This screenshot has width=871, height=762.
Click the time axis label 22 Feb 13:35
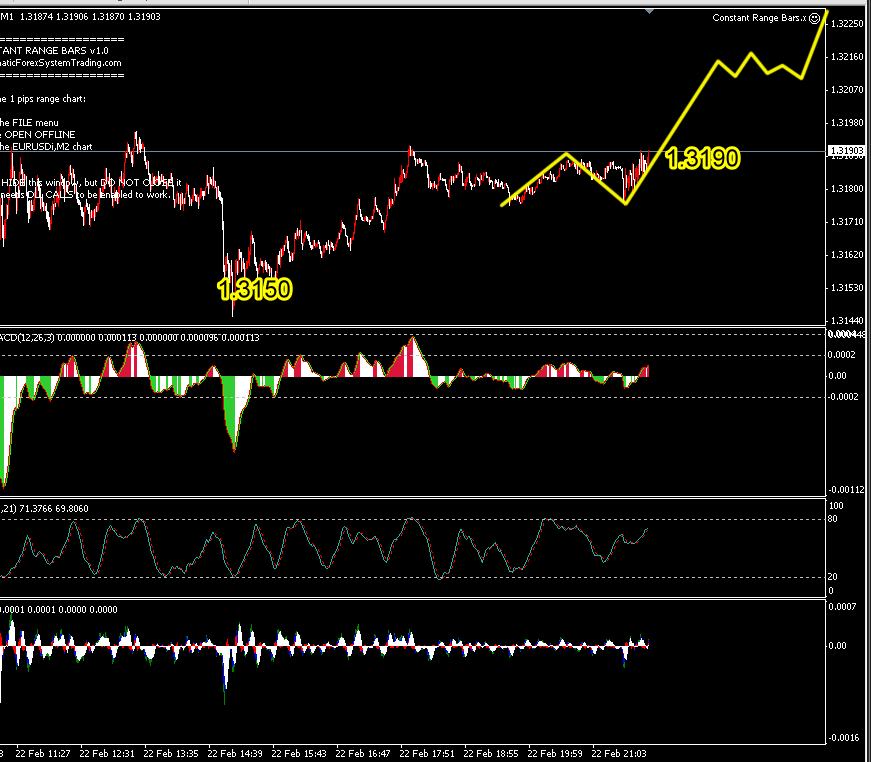pyautogui.click(x=171, y=754)
